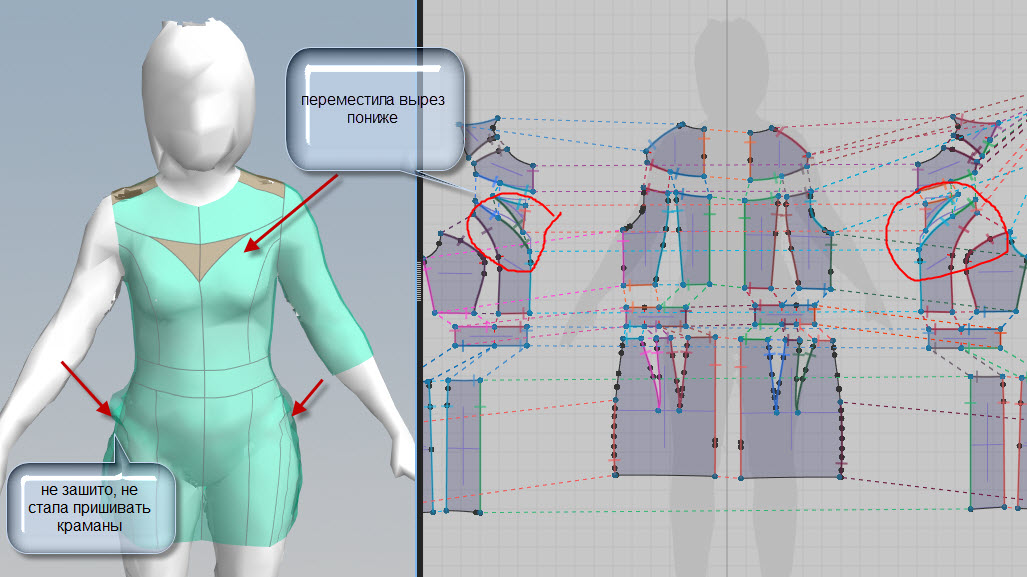Select the left upper yoke pattern above the bodice
Screen dimensions: 1027x577
677,150
